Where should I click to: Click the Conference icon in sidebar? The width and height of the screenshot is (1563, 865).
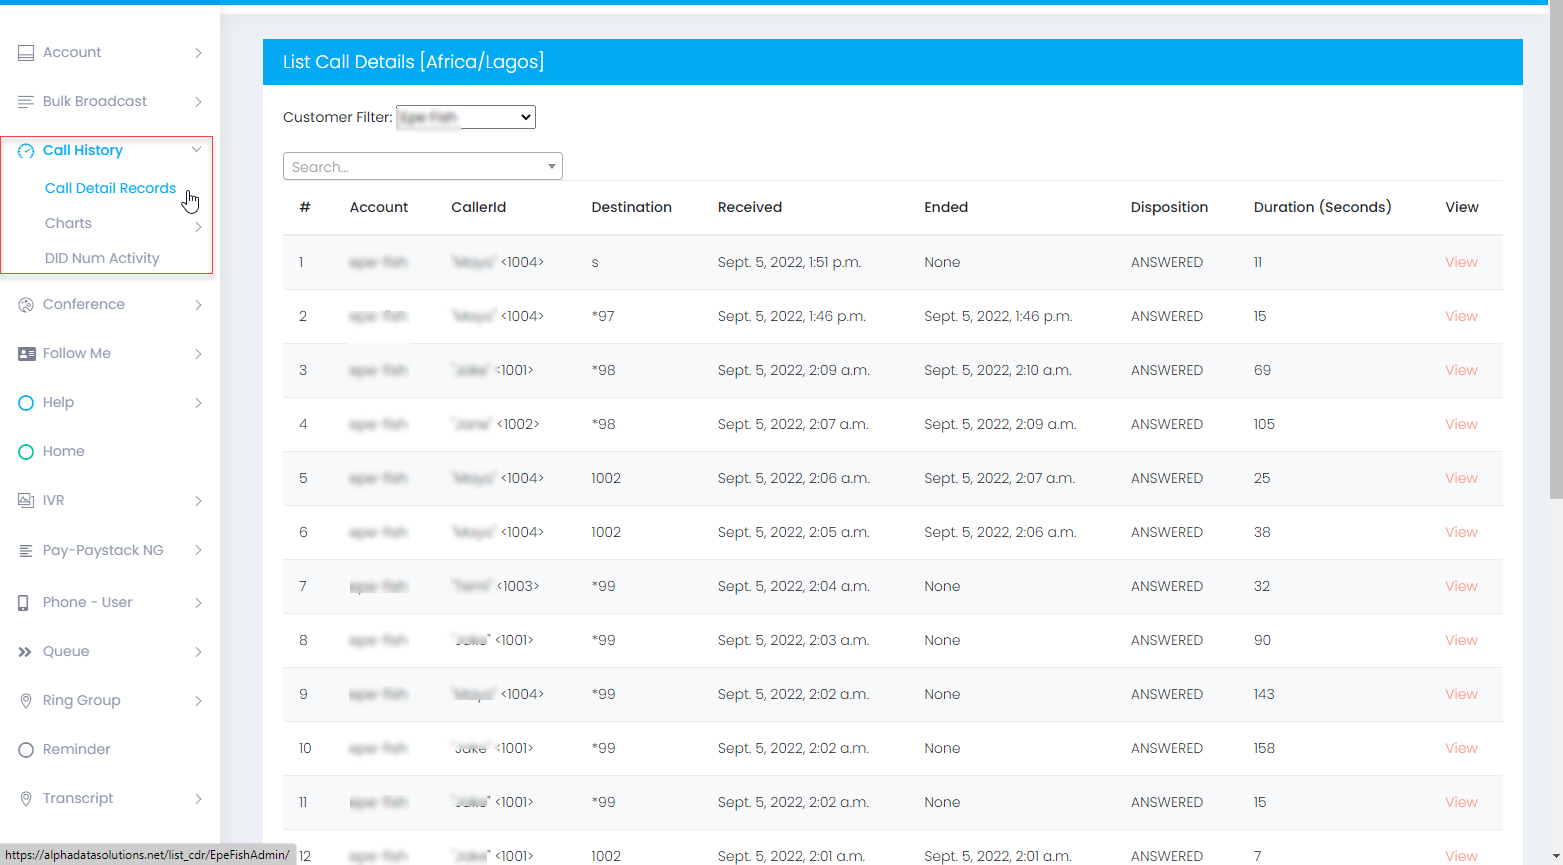tap(26, 305)
